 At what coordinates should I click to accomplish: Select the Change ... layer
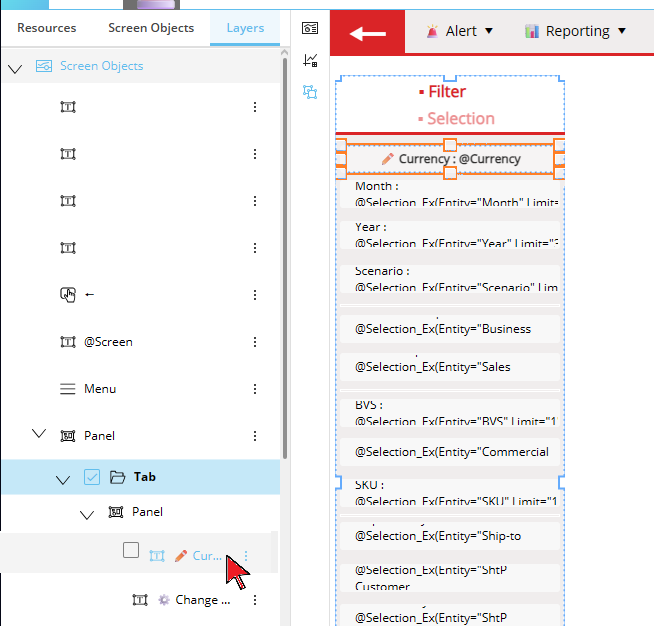coord(203,600)
